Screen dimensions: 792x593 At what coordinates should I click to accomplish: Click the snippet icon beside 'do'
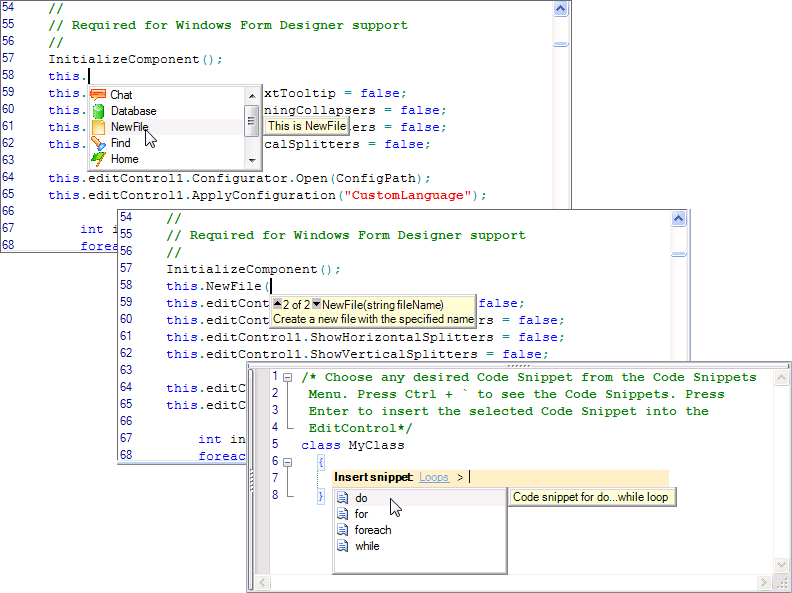(342, 498)
